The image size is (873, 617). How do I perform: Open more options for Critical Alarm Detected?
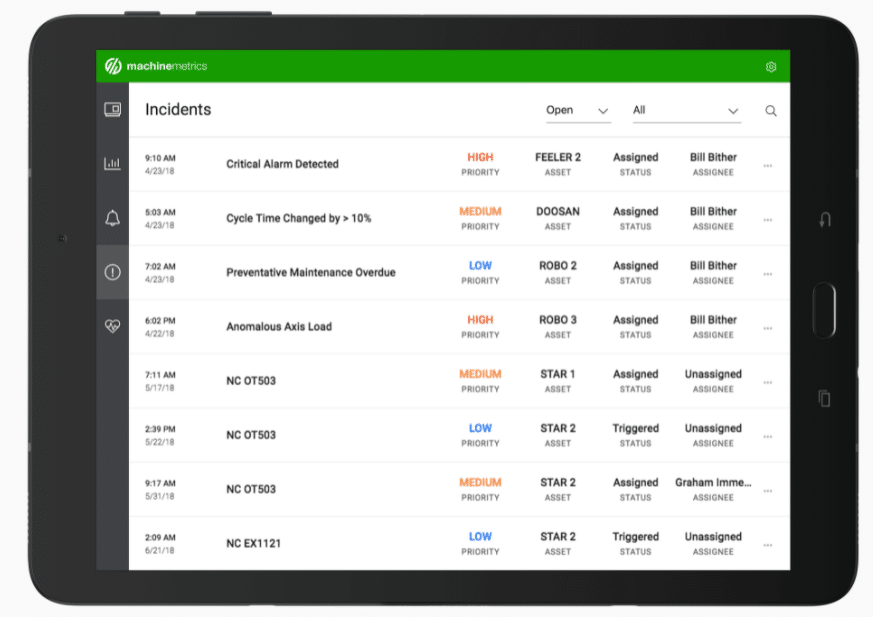pos(768,166)
